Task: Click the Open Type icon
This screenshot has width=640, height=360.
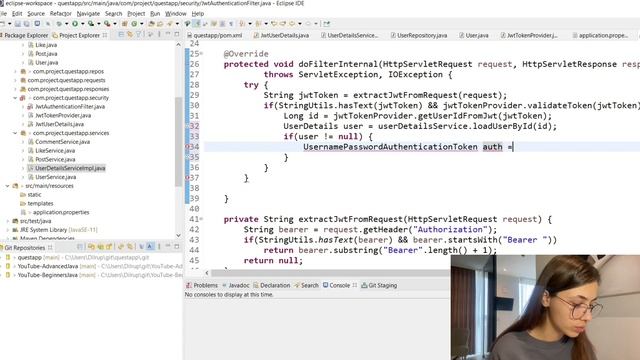Action: (151, 24)
